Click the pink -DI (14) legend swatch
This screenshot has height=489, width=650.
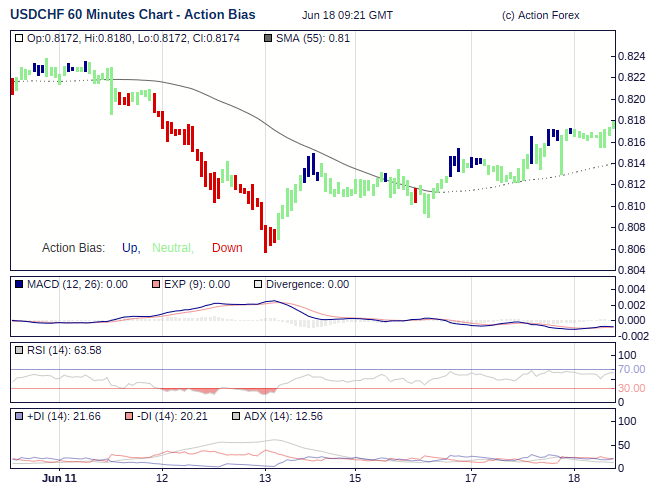pos(130,416)
